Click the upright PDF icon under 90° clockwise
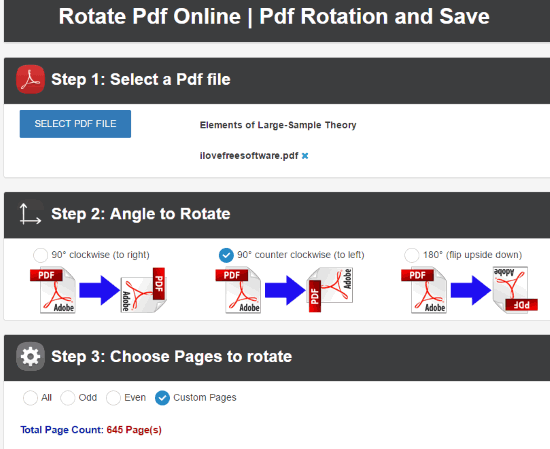The height and width of the screenshot is (449, 550). (x=53, y=290)
